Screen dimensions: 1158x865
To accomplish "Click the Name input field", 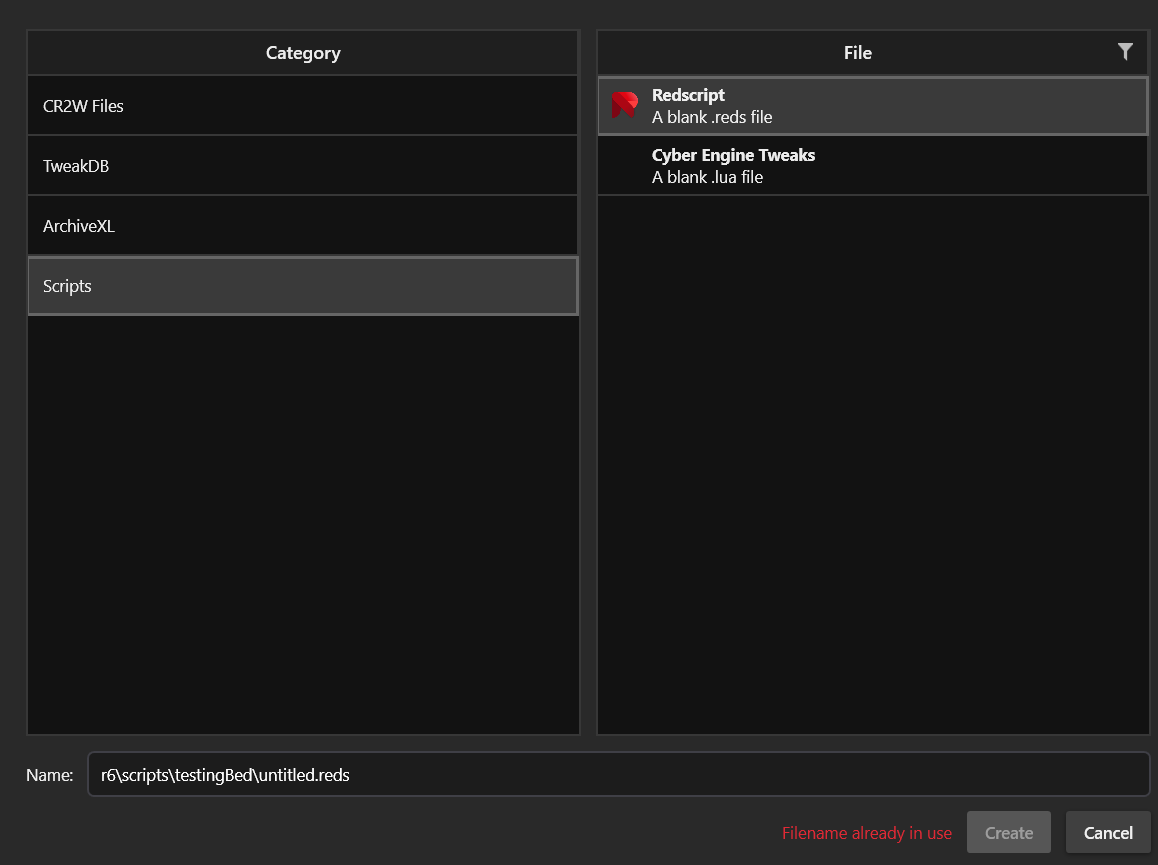I will (619, 774).
